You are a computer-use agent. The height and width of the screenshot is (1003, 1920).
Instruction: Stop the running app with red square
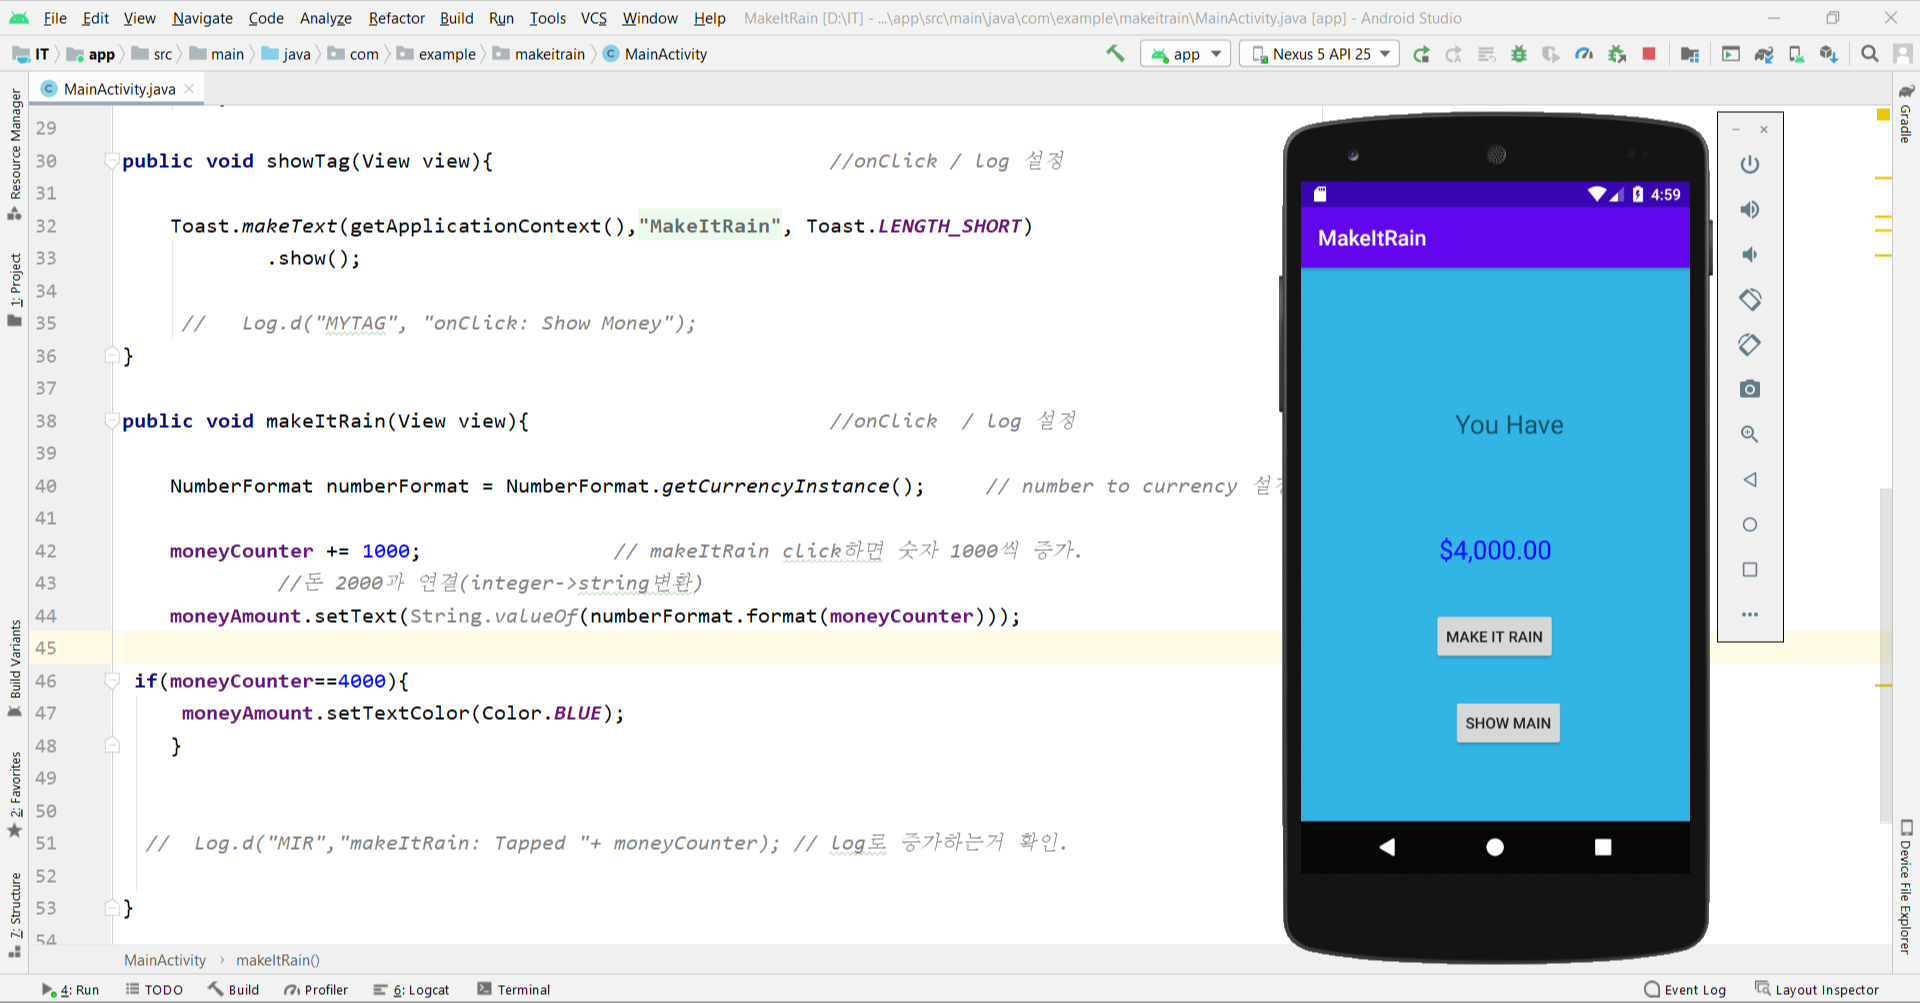tap(1650, 54)
